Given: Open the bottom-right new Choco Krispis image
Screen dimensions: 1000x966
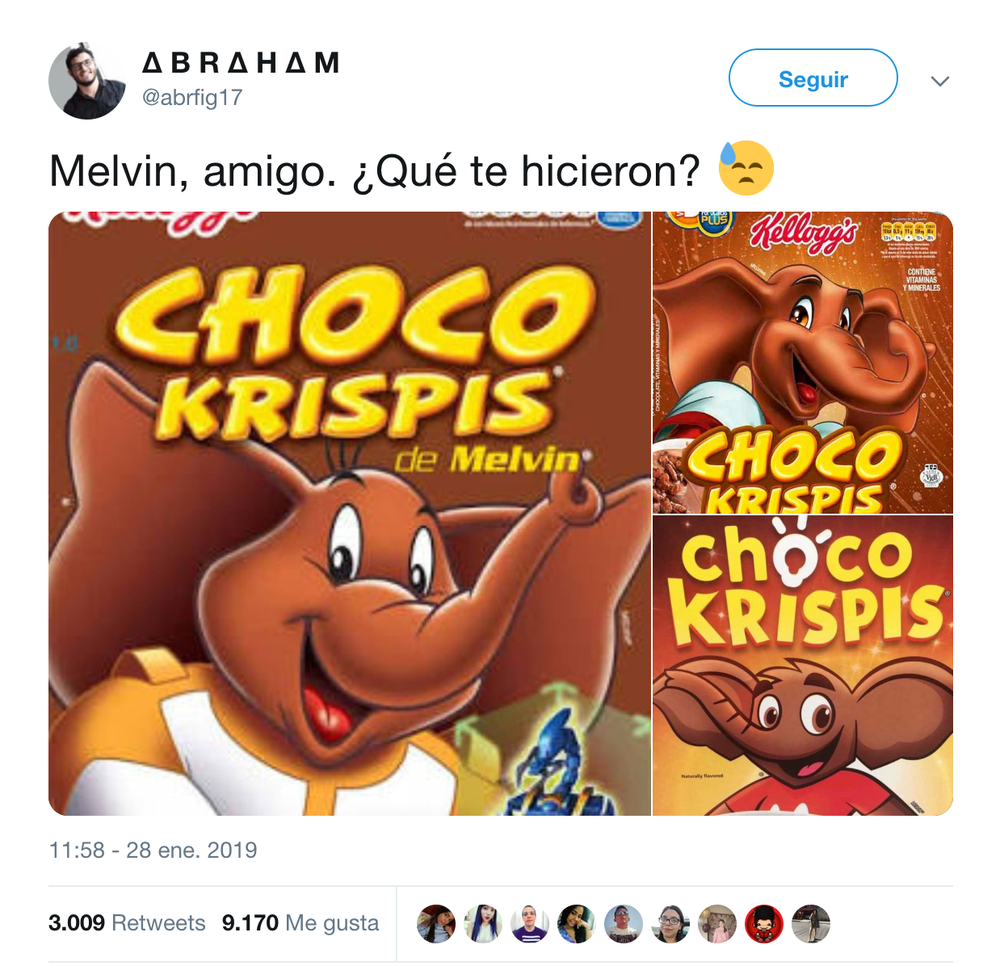Looking at the screenshot, I should pos(803,666).
